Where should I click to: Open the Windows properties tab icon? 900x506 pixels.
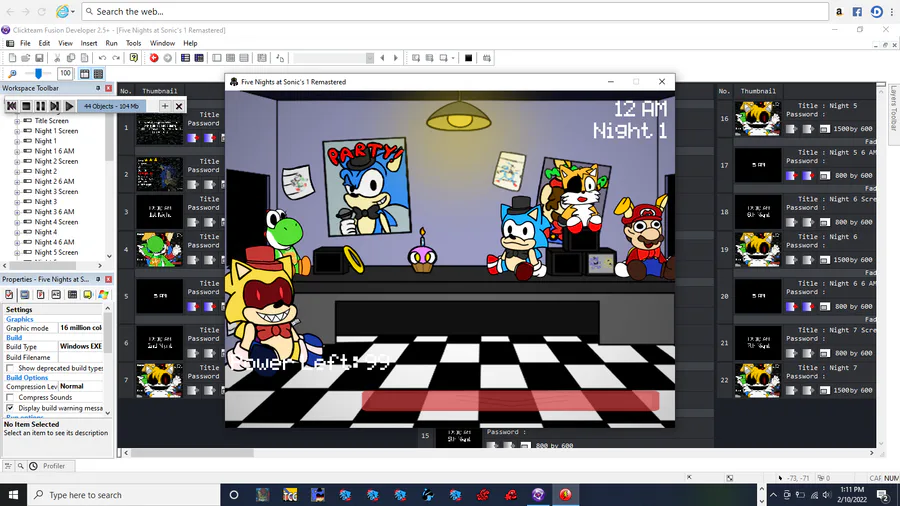pos(103,294)
